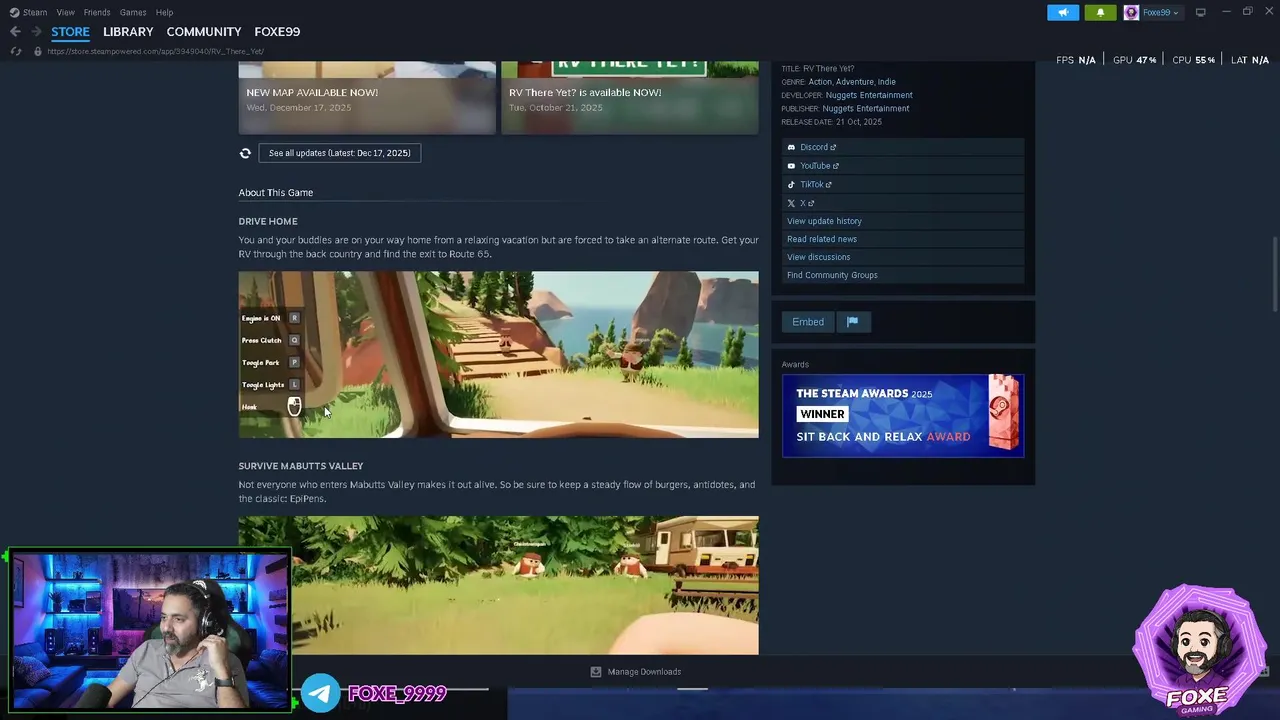Go back with the left arrow
The height and width of the screenshot is (720, 1280).
point(15,32)
